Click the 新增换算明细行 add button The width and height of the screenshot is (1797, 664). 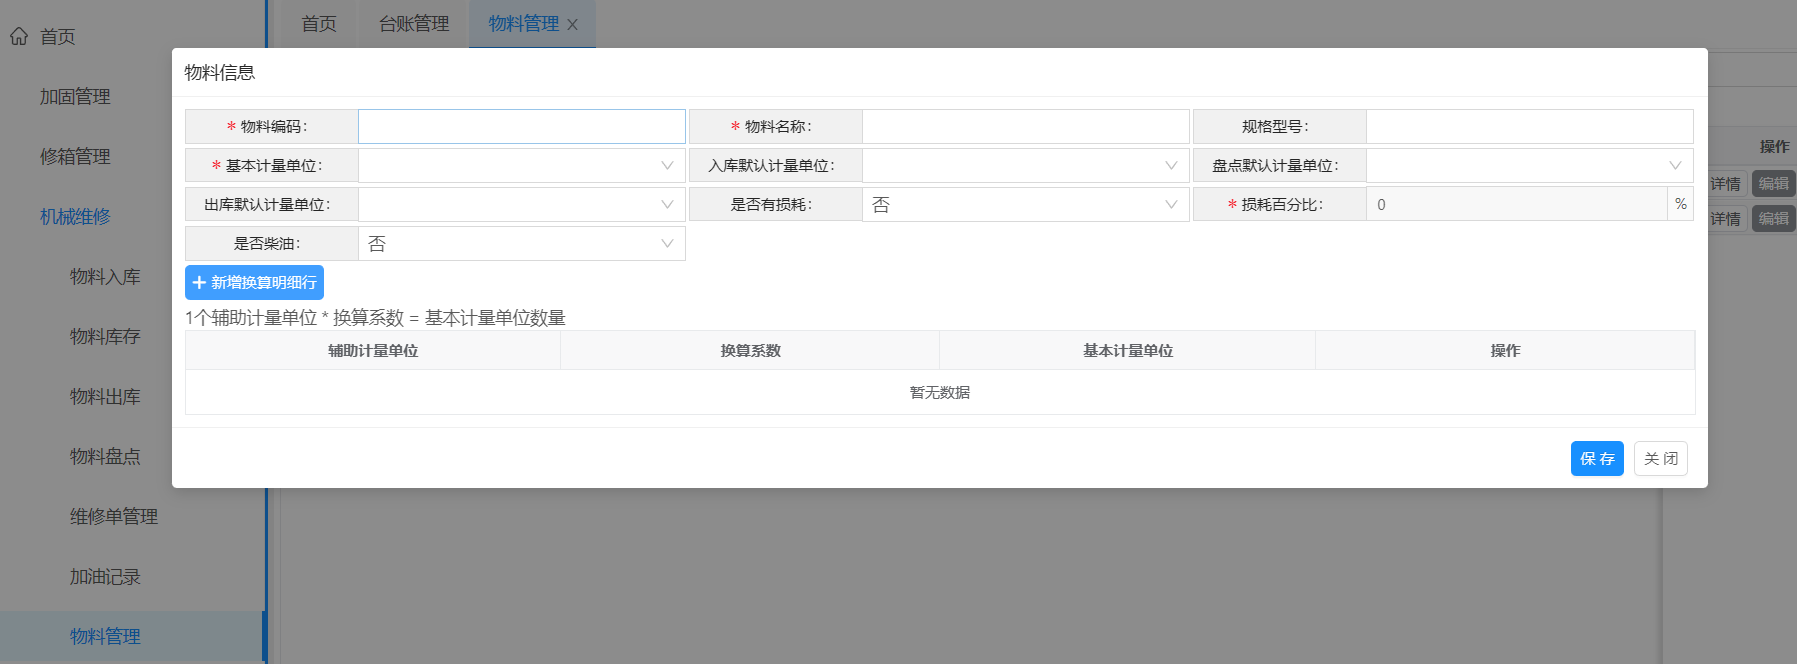254,283
